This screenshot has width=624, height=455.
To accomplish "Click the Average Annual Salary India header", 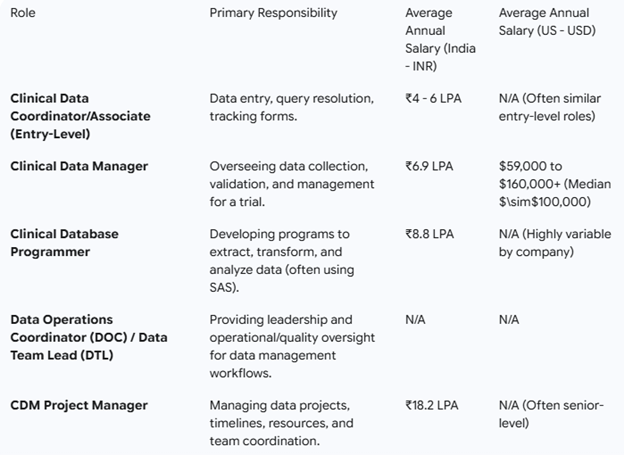I will tap(438, 38).
